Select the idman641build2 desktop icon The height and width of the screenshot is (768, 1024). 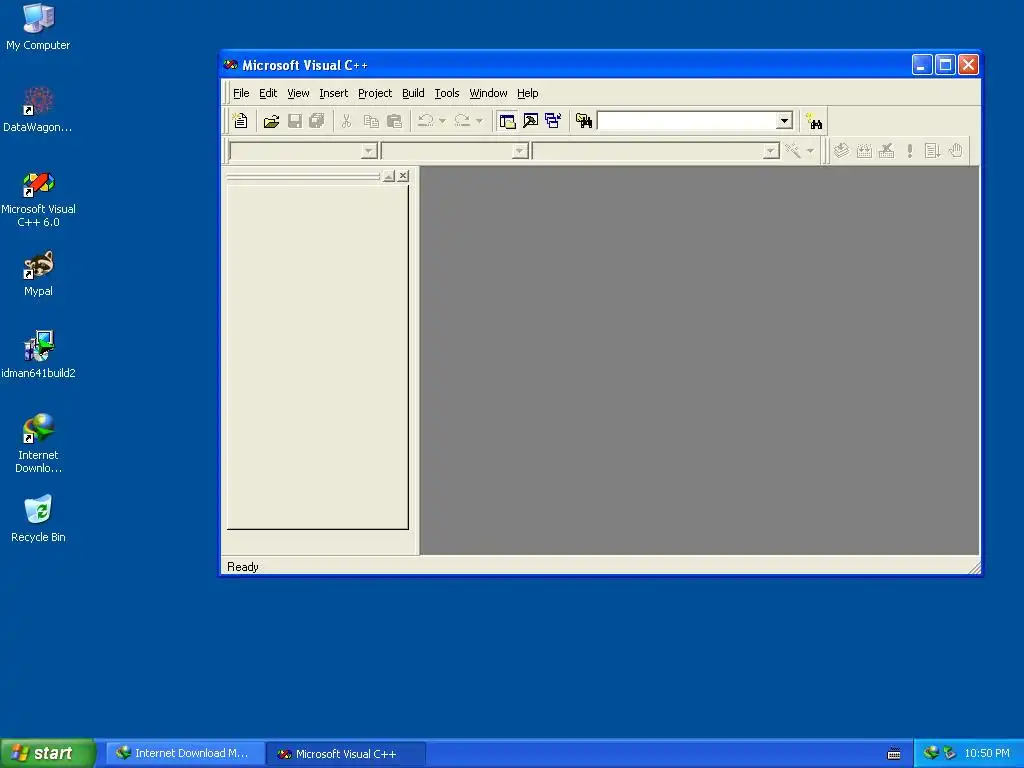[38, 355]
